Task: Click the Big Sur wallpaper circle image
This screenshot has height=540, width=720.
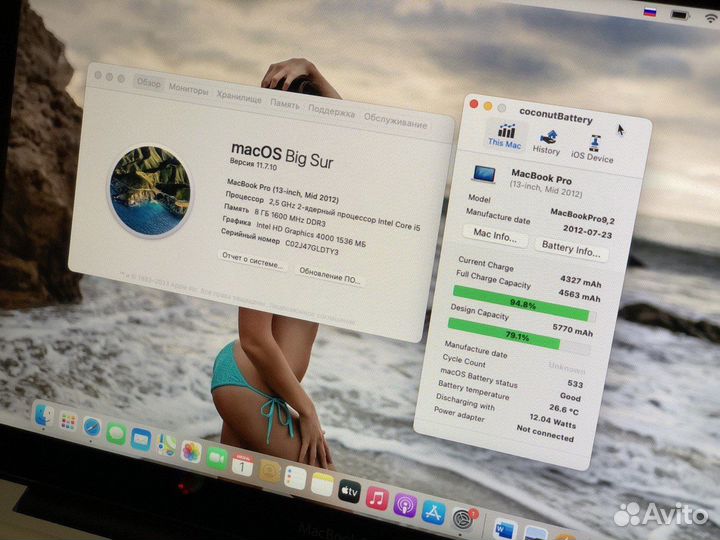Action: (150, 190)
